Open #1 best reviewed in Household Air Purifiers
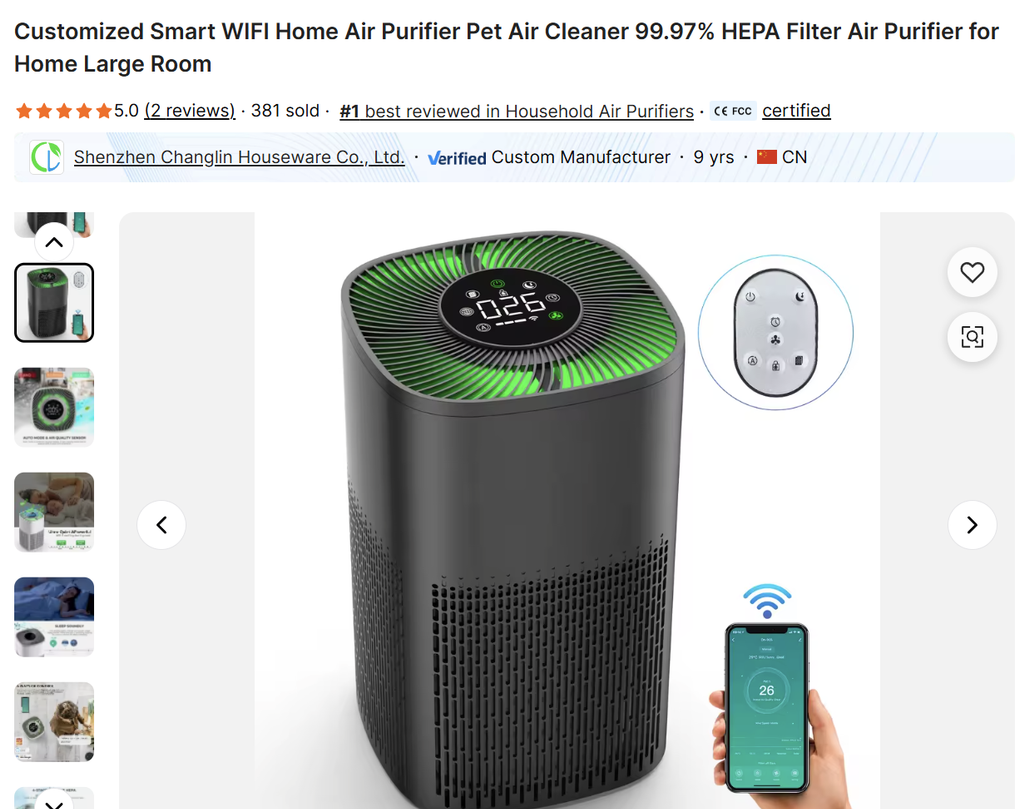This screenshot has width=1024, height=809. (517, 112)
